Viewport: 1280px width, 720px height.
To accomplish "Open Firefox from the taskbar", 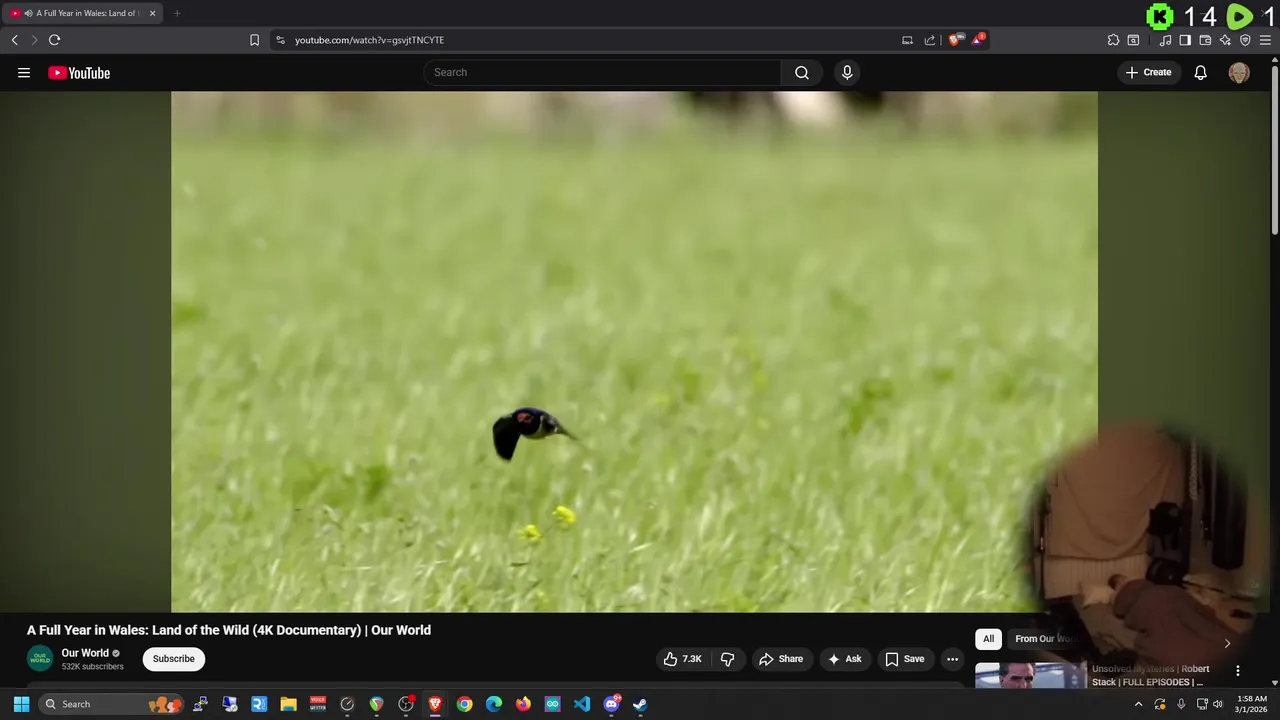I will (523, 704).
